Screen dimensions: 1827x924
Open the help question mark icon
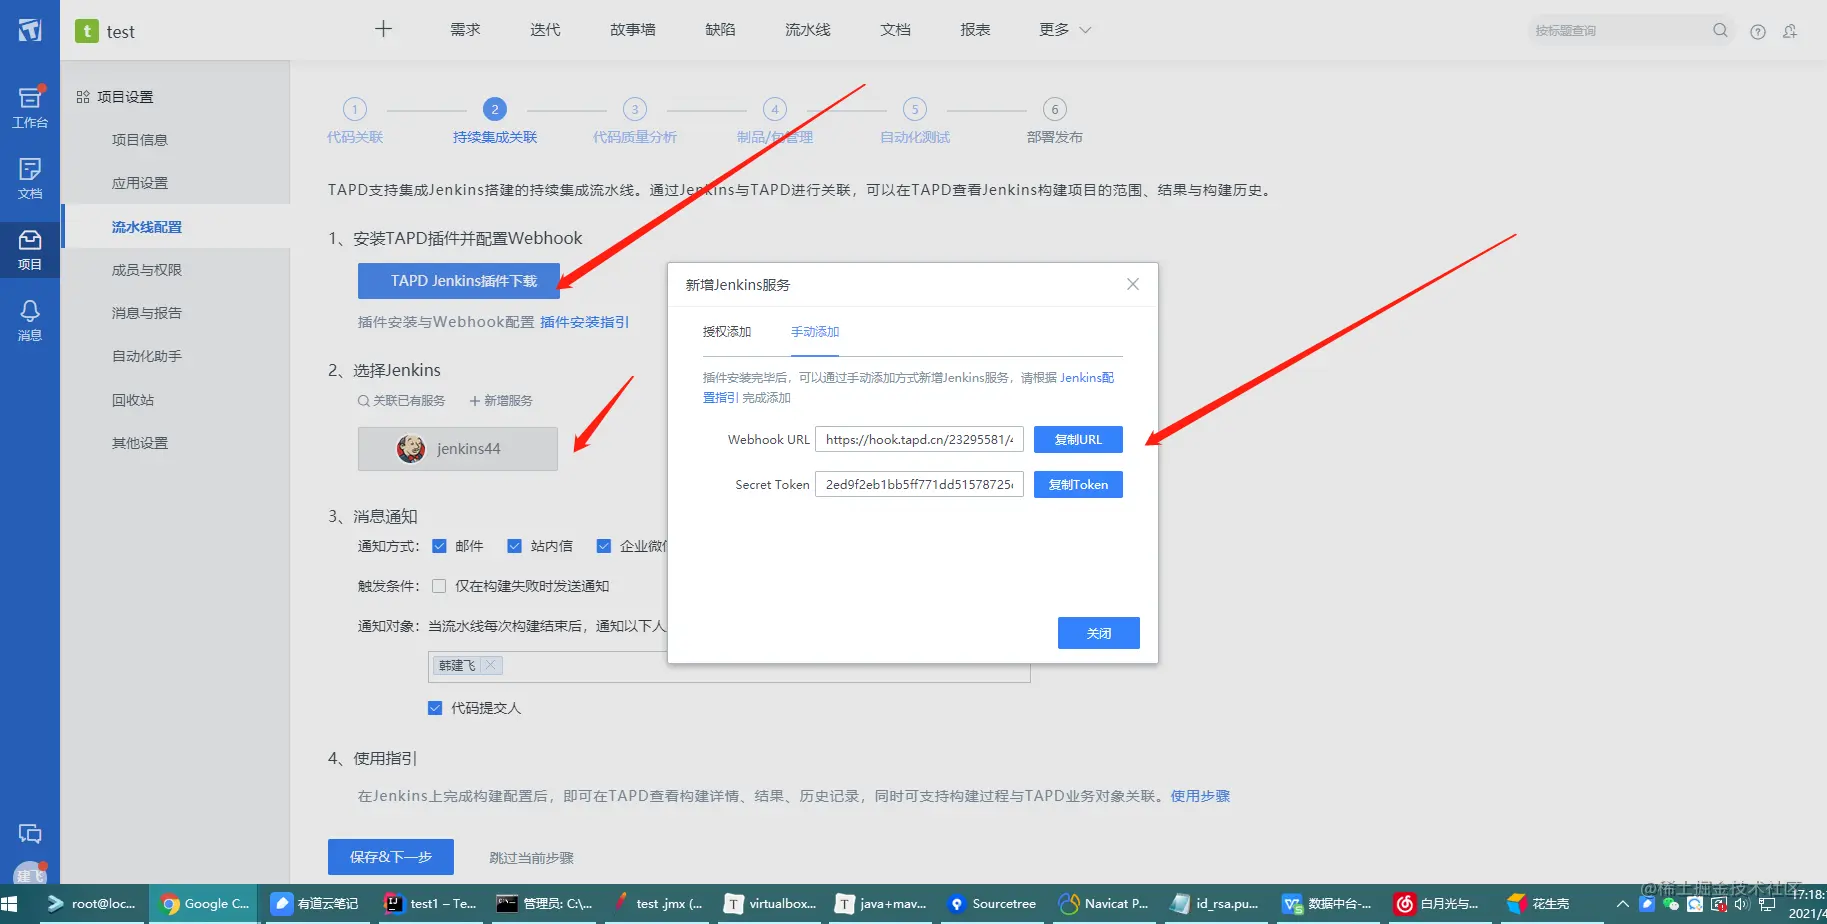point(1757,31)
